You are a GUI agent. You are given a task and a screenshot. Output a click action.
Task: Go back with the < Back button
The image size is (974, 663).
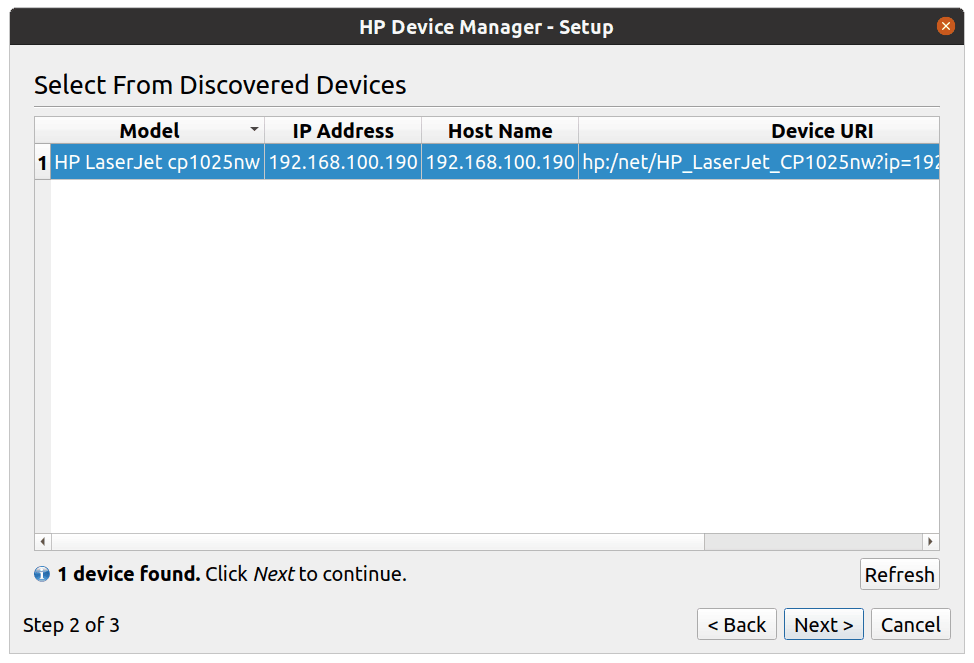(x=737, y=624)
